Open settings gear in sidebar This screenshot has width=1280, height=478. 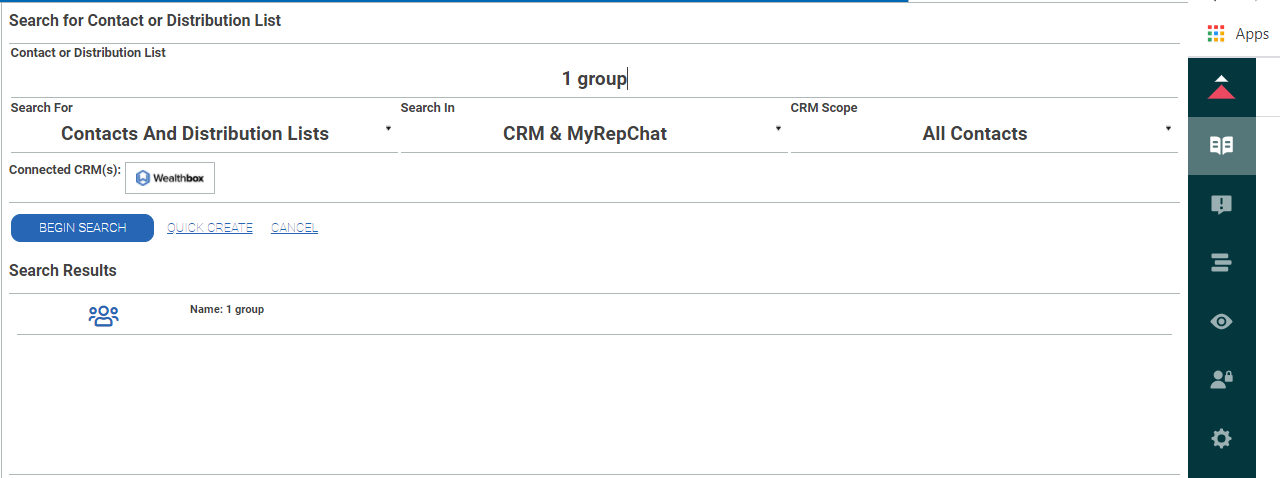[x=1221, y=438]
